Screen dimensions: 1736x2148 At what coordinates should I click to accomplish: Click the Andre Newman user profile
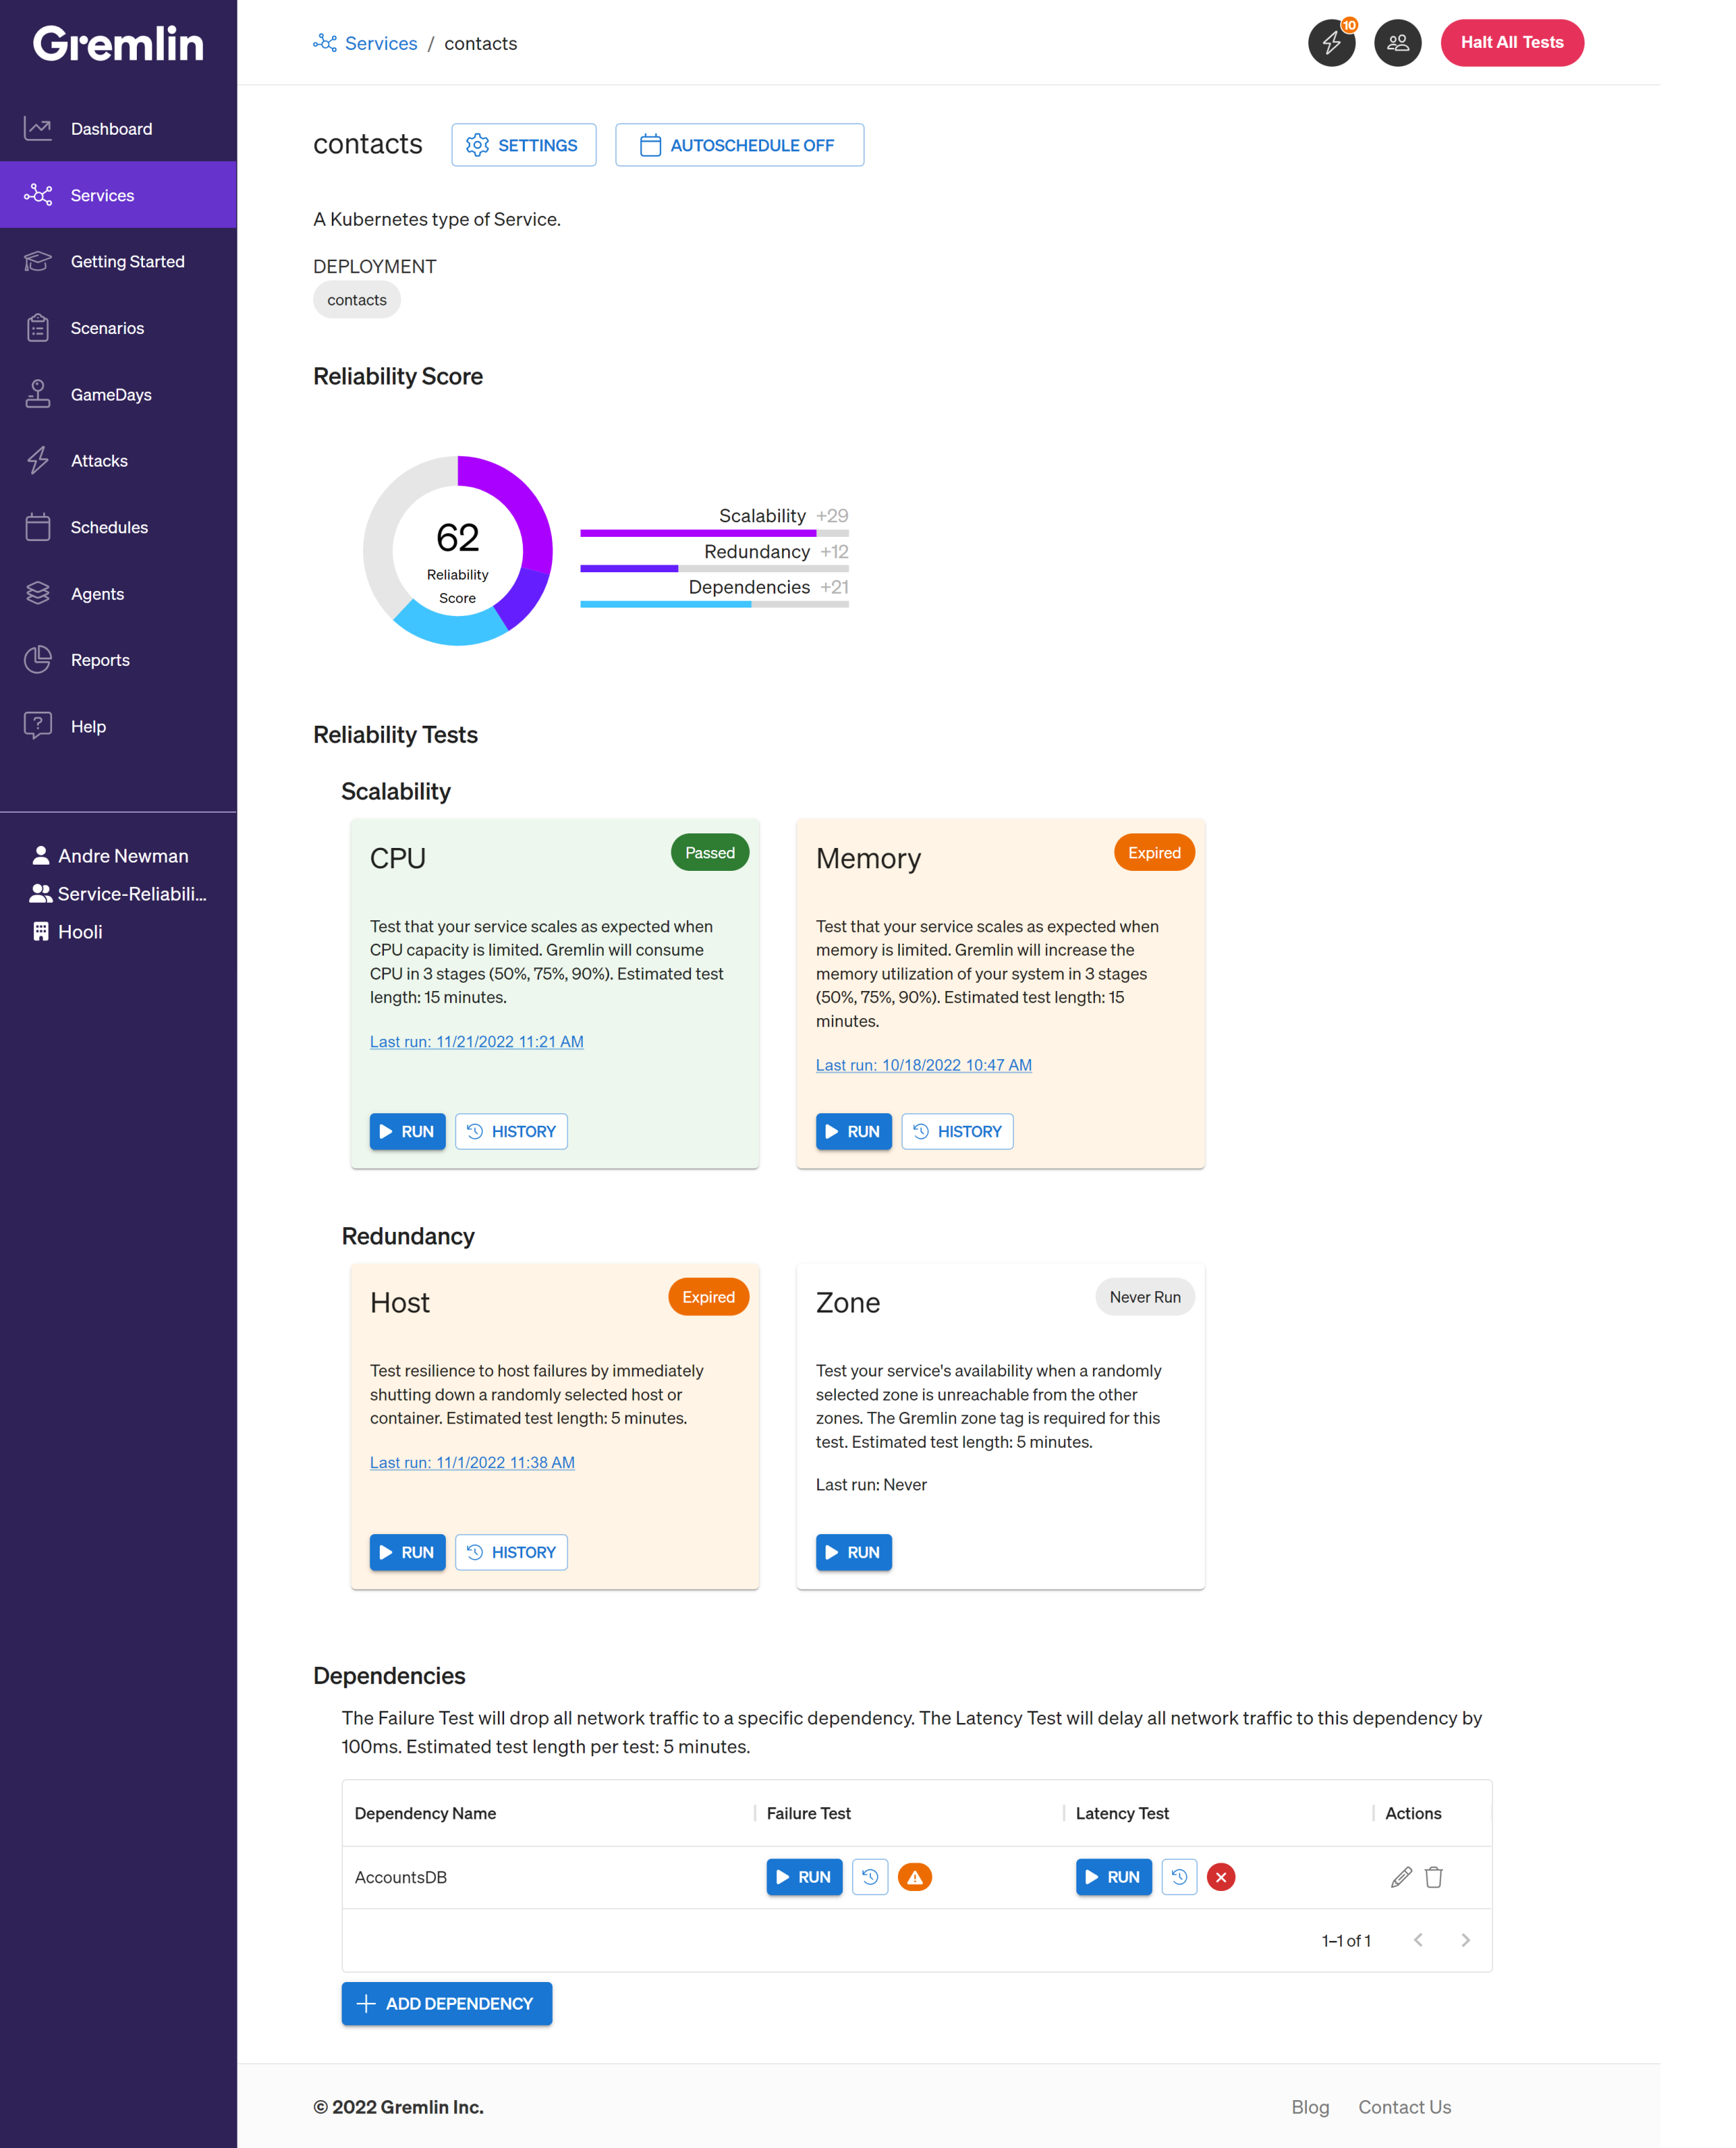pyautogui.click(x=110, y=856)
